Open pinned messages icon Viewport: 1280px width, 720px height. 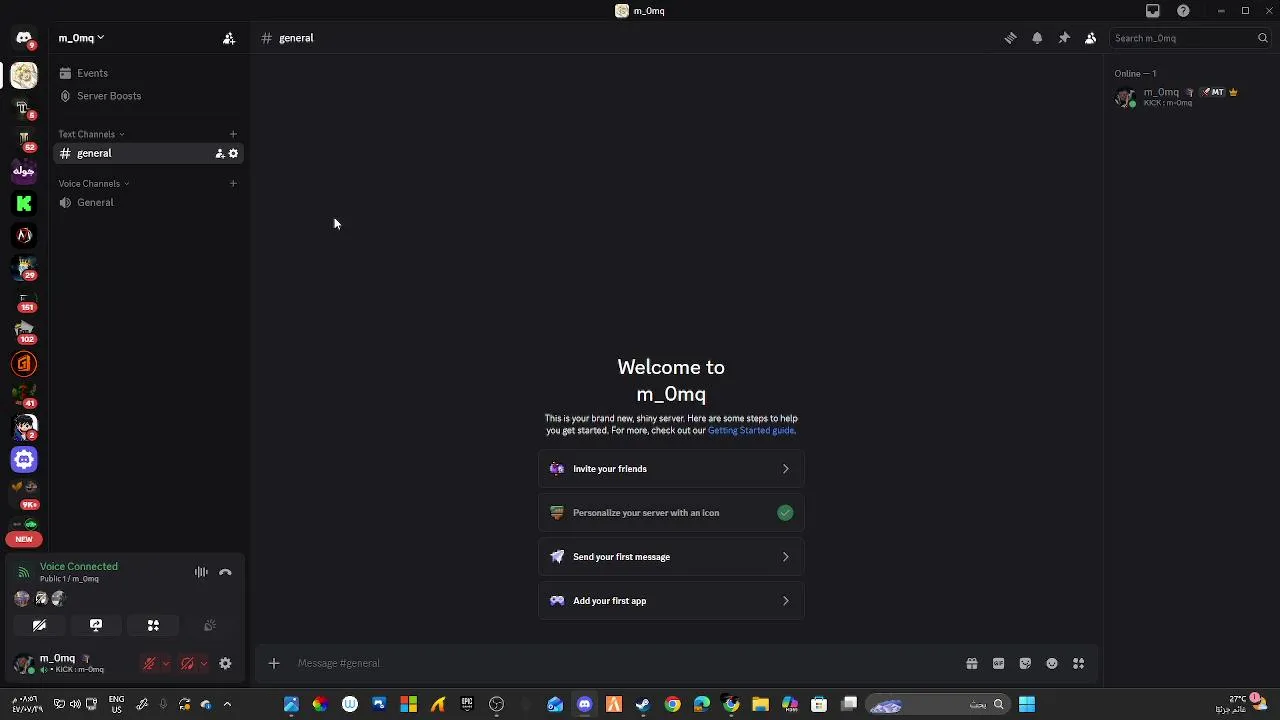click(x=1064, y=38)
